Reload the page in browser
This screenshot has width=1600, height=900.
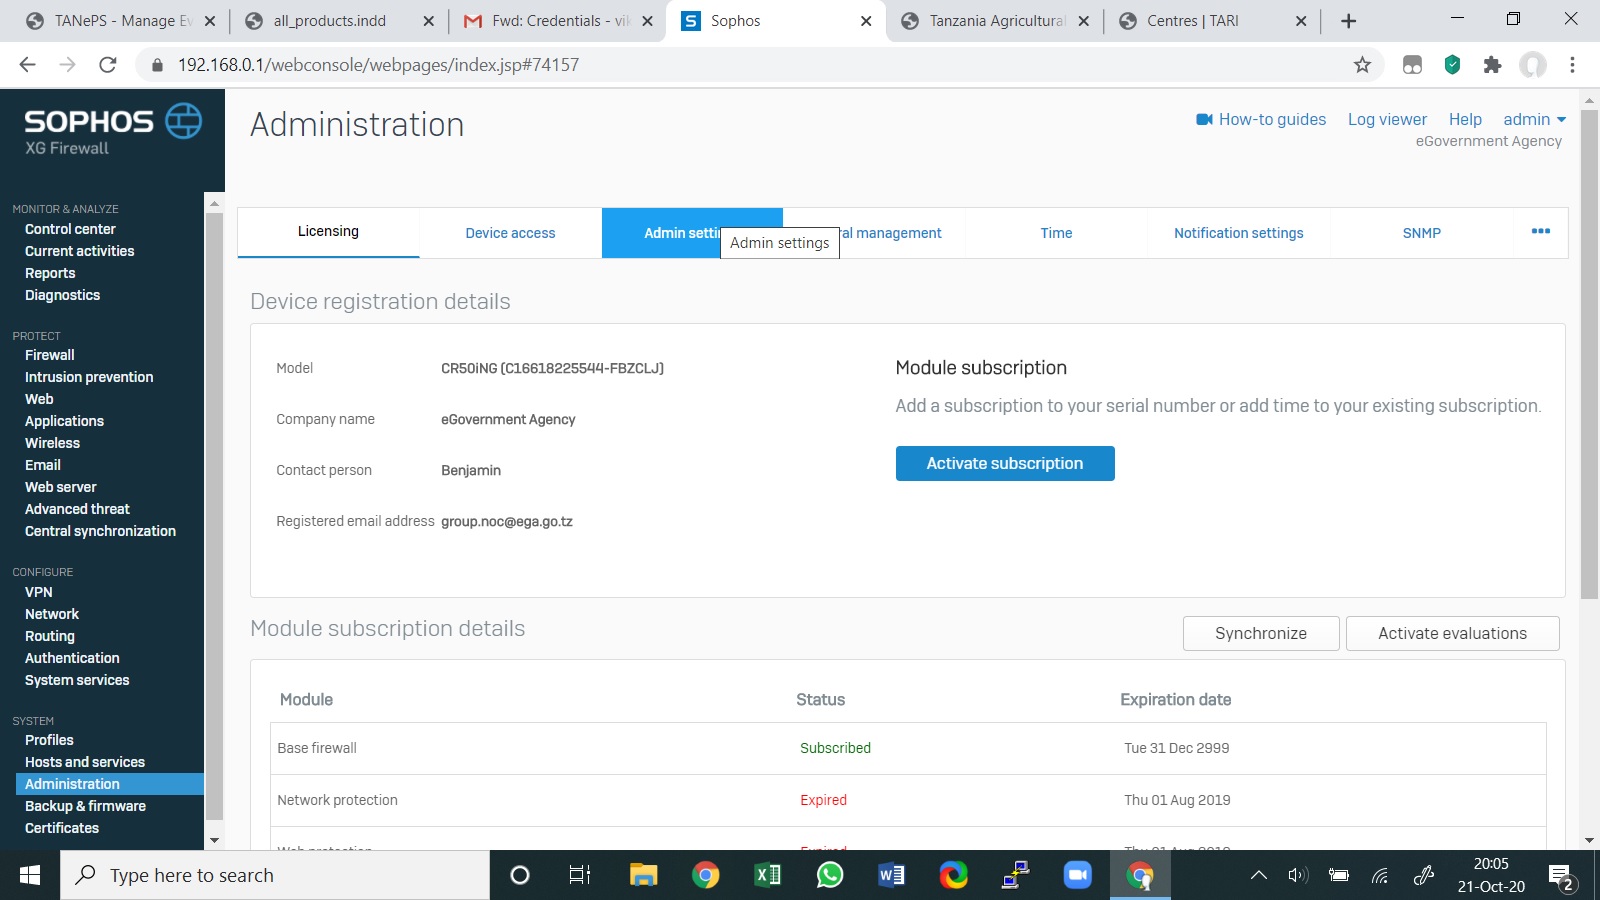[108, 65]
